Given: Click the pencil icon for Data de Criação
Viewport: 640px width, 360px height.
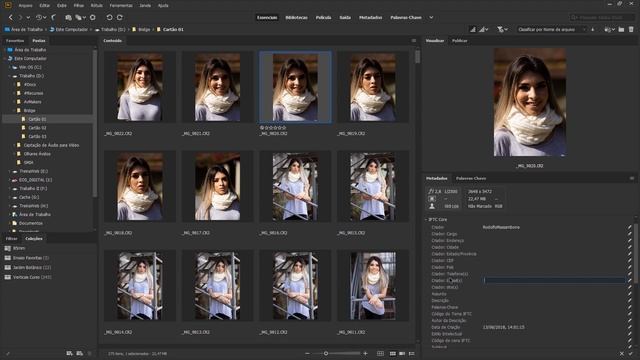Looking at the screenshot, I should tap(630, 327).
